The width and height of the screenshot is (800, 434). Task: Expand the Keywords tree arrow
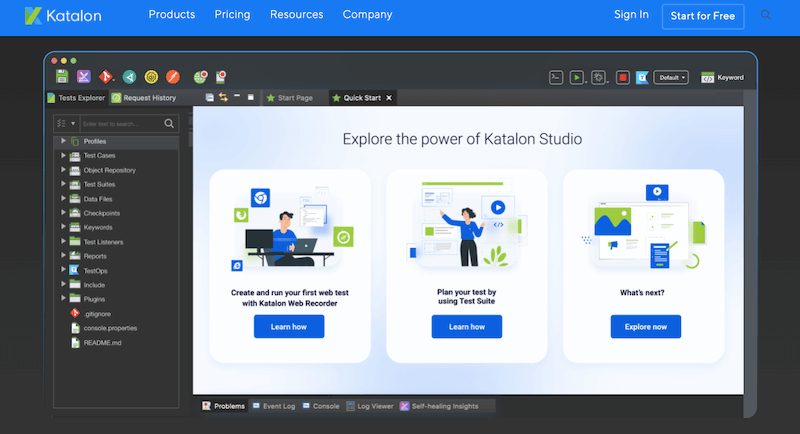(x=63, y=227)
